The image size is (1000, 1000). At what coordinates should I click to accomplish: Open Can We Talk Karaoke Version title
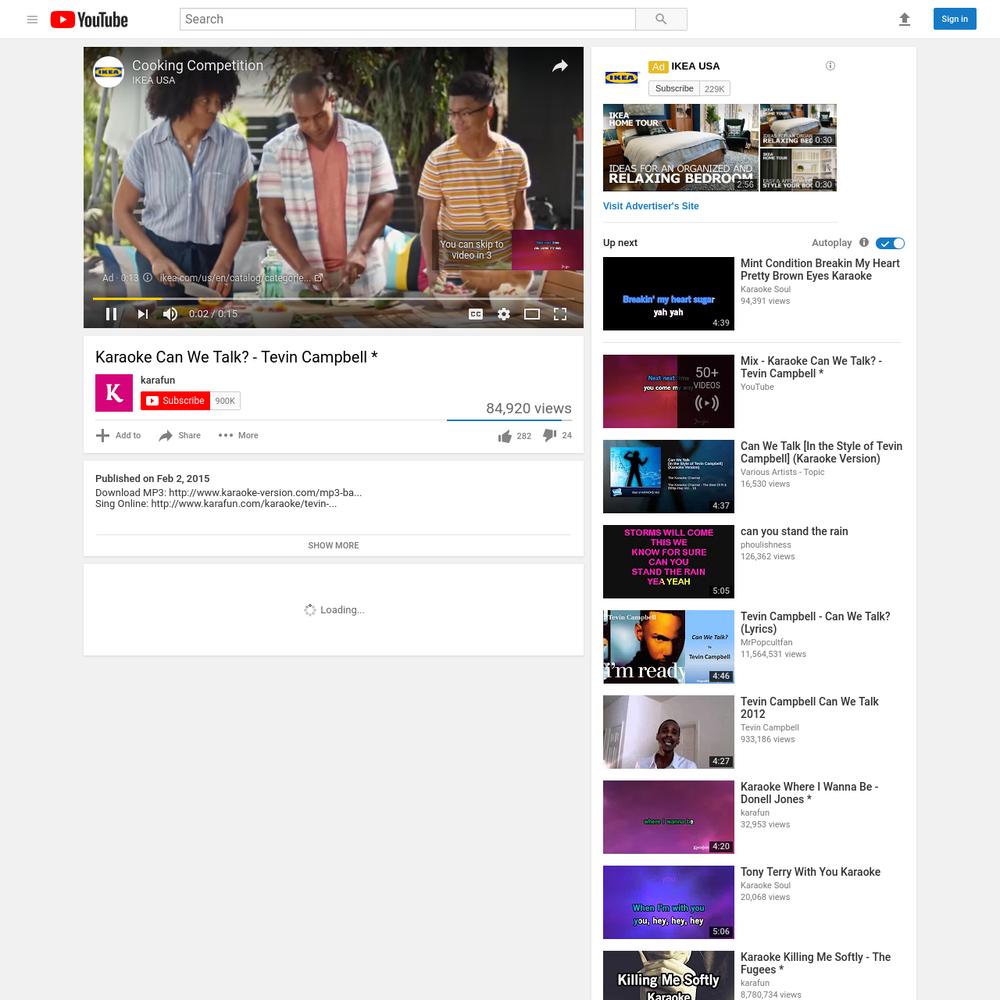pos(821,452)
